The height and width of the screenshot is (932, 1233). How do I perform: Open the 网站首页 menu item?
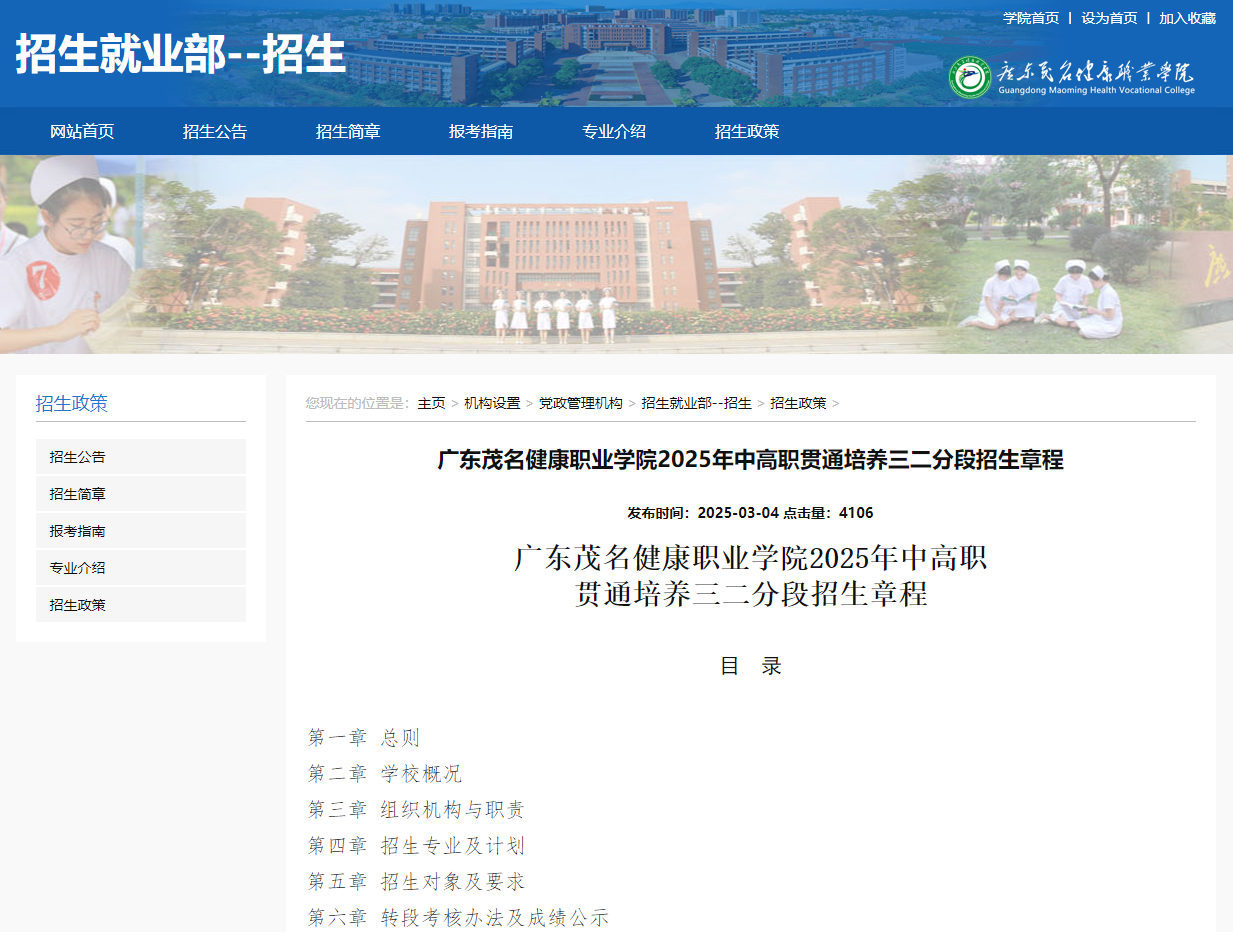point(82,131)
